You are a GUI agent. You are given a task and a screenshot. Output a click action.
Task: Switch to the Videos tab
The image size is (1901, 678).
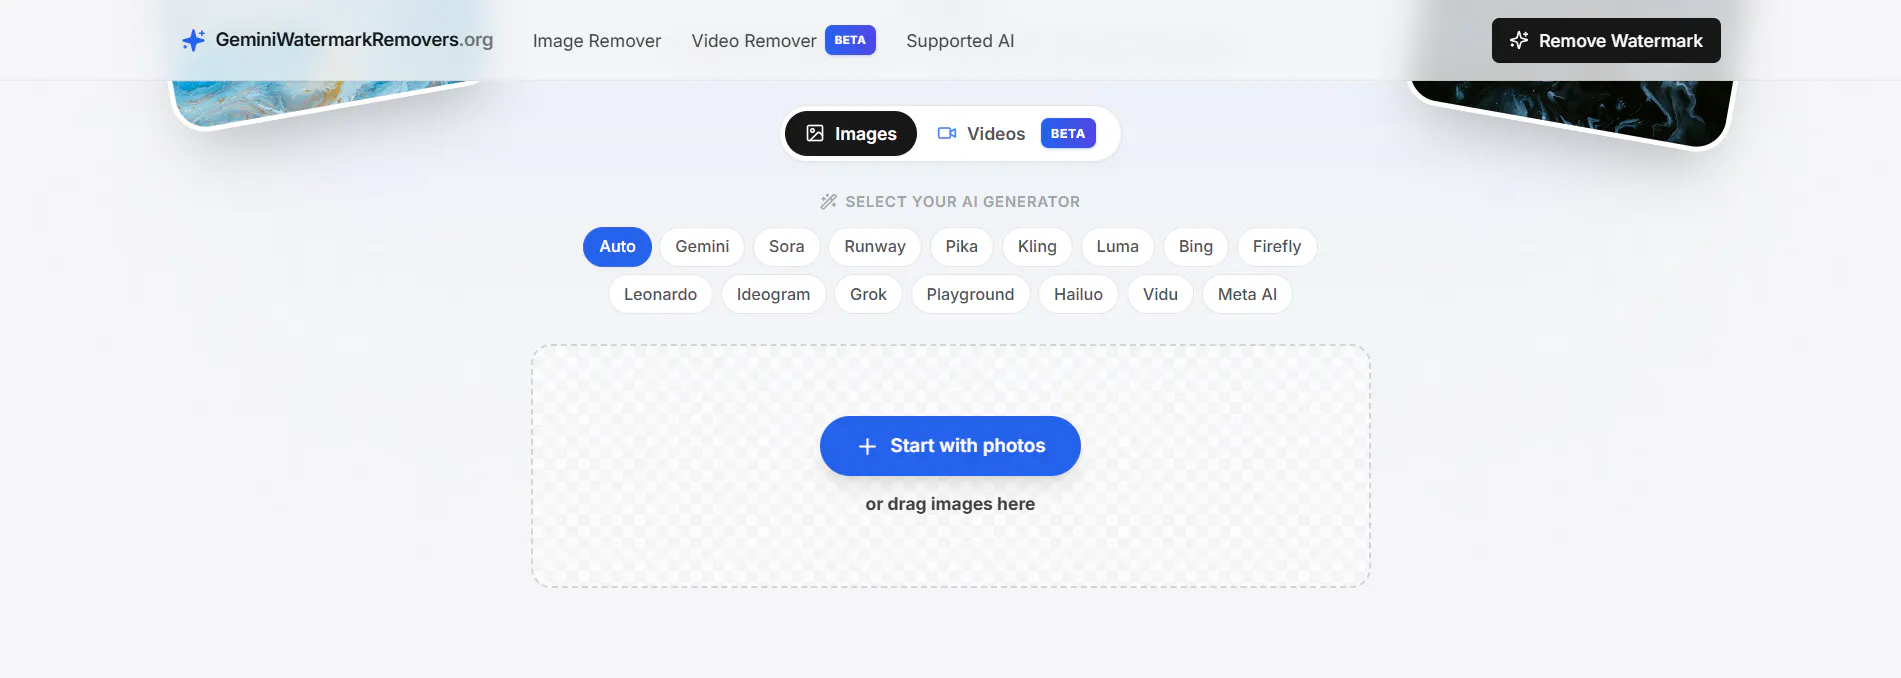pyautogui.click(x=1016, y=134)
